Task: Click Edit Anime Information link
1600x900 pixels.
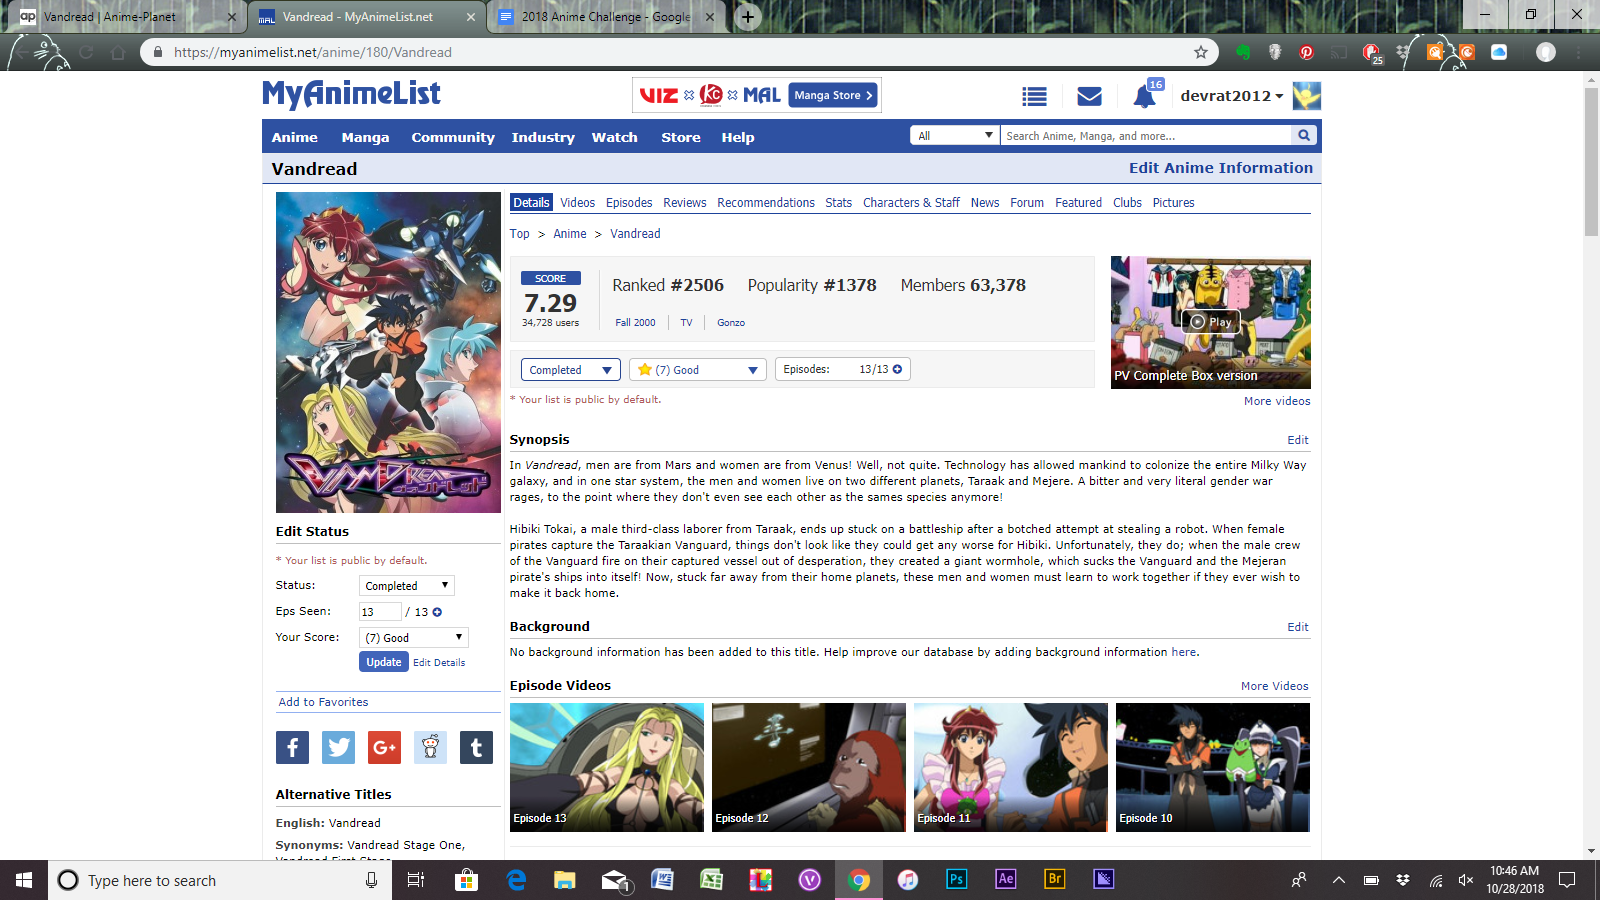Action: (x=1221, y=168)
